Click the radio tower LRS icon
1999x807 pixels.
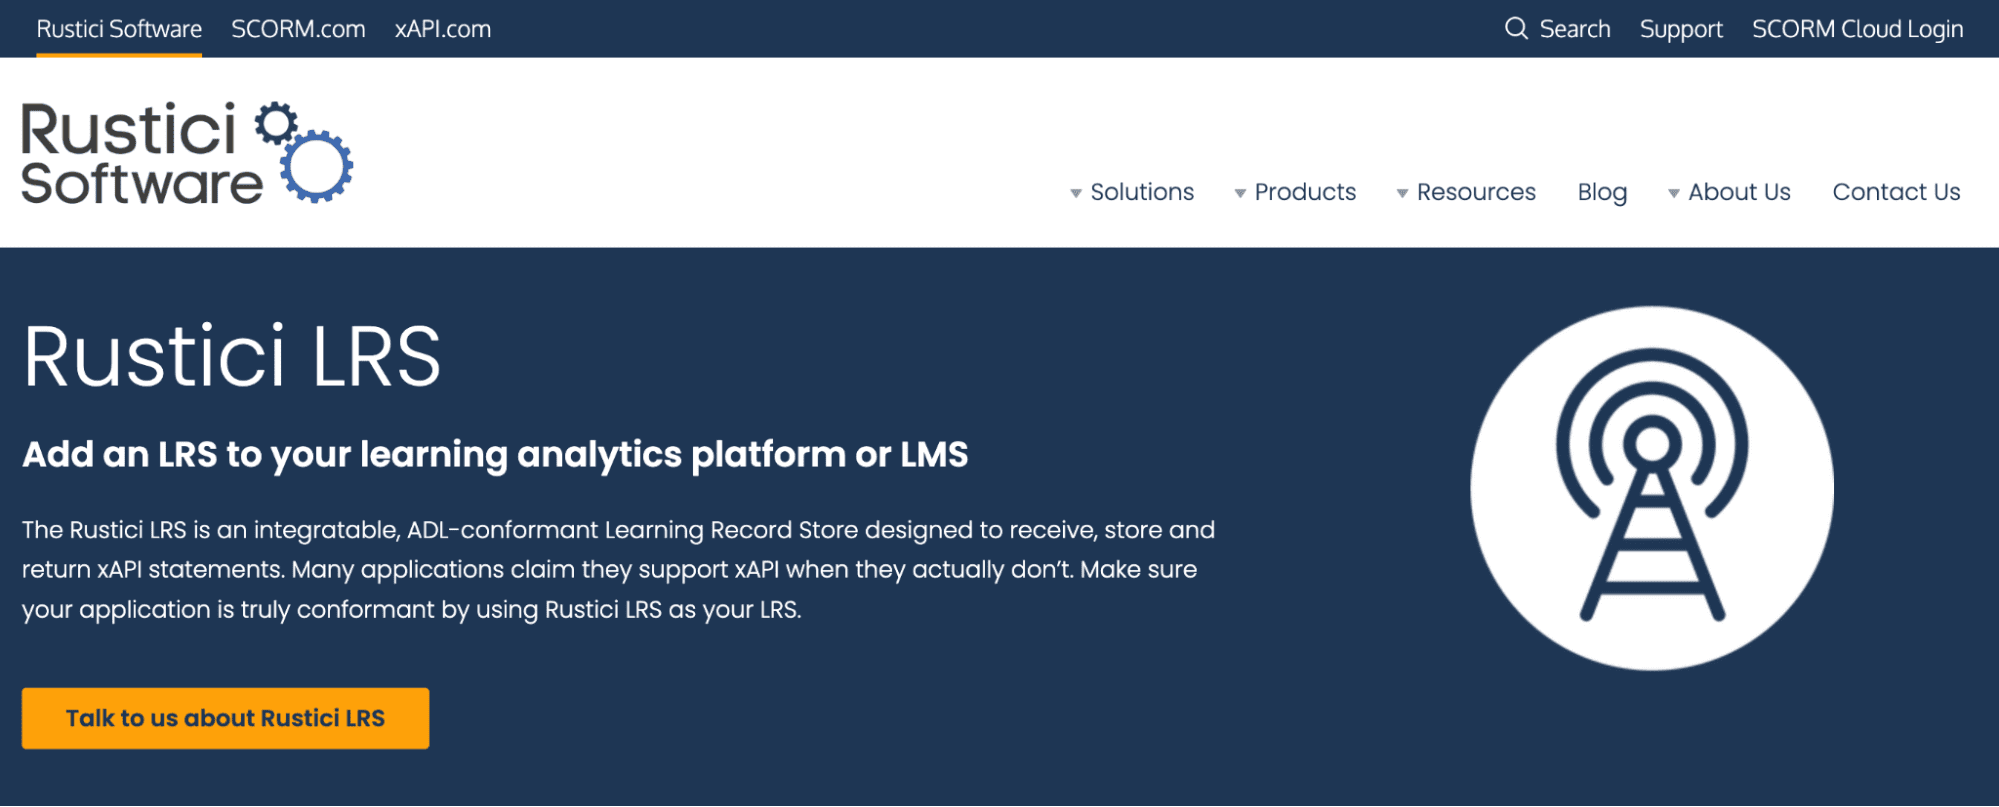(1652, 488)
